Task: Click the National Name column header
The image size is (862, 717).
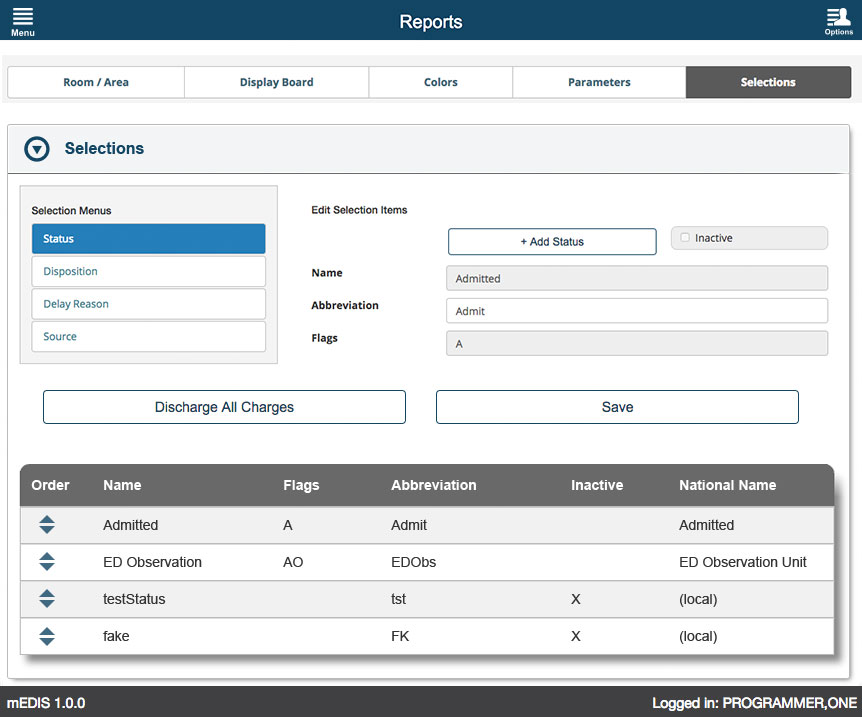Action: (727, 485)
